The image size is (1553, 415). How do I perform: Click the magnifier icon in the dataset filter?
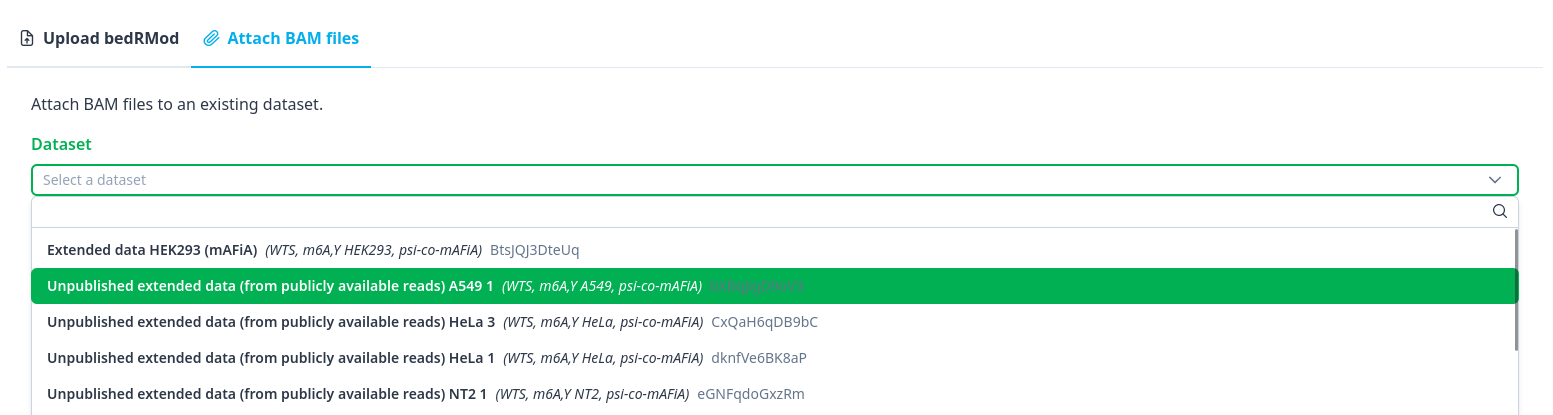pyautogui.click(x=1499, y=211)
